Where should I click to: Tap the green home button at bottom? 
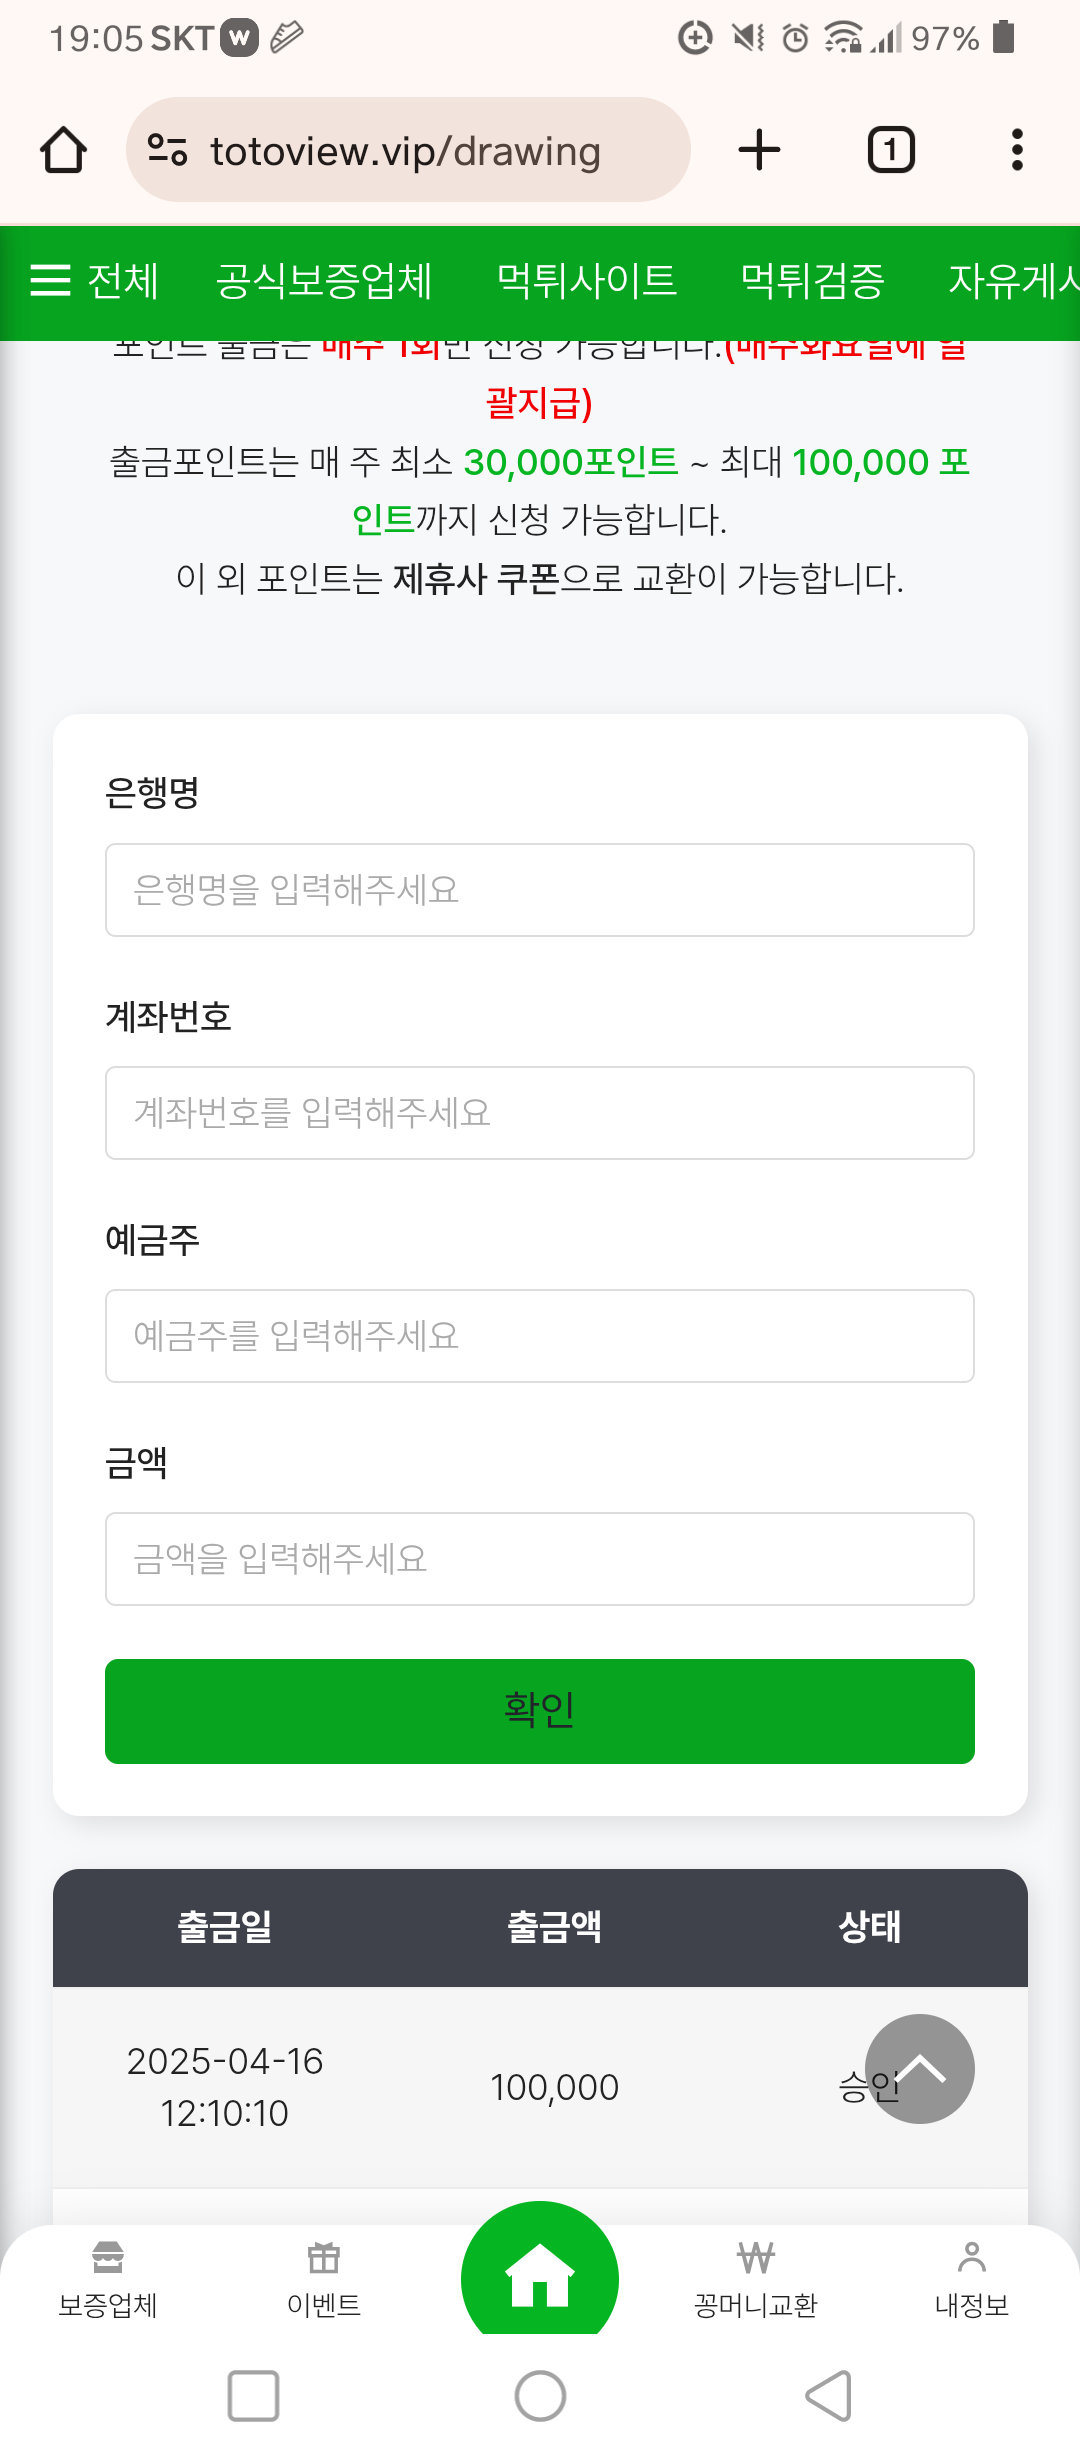(540, 2278)
